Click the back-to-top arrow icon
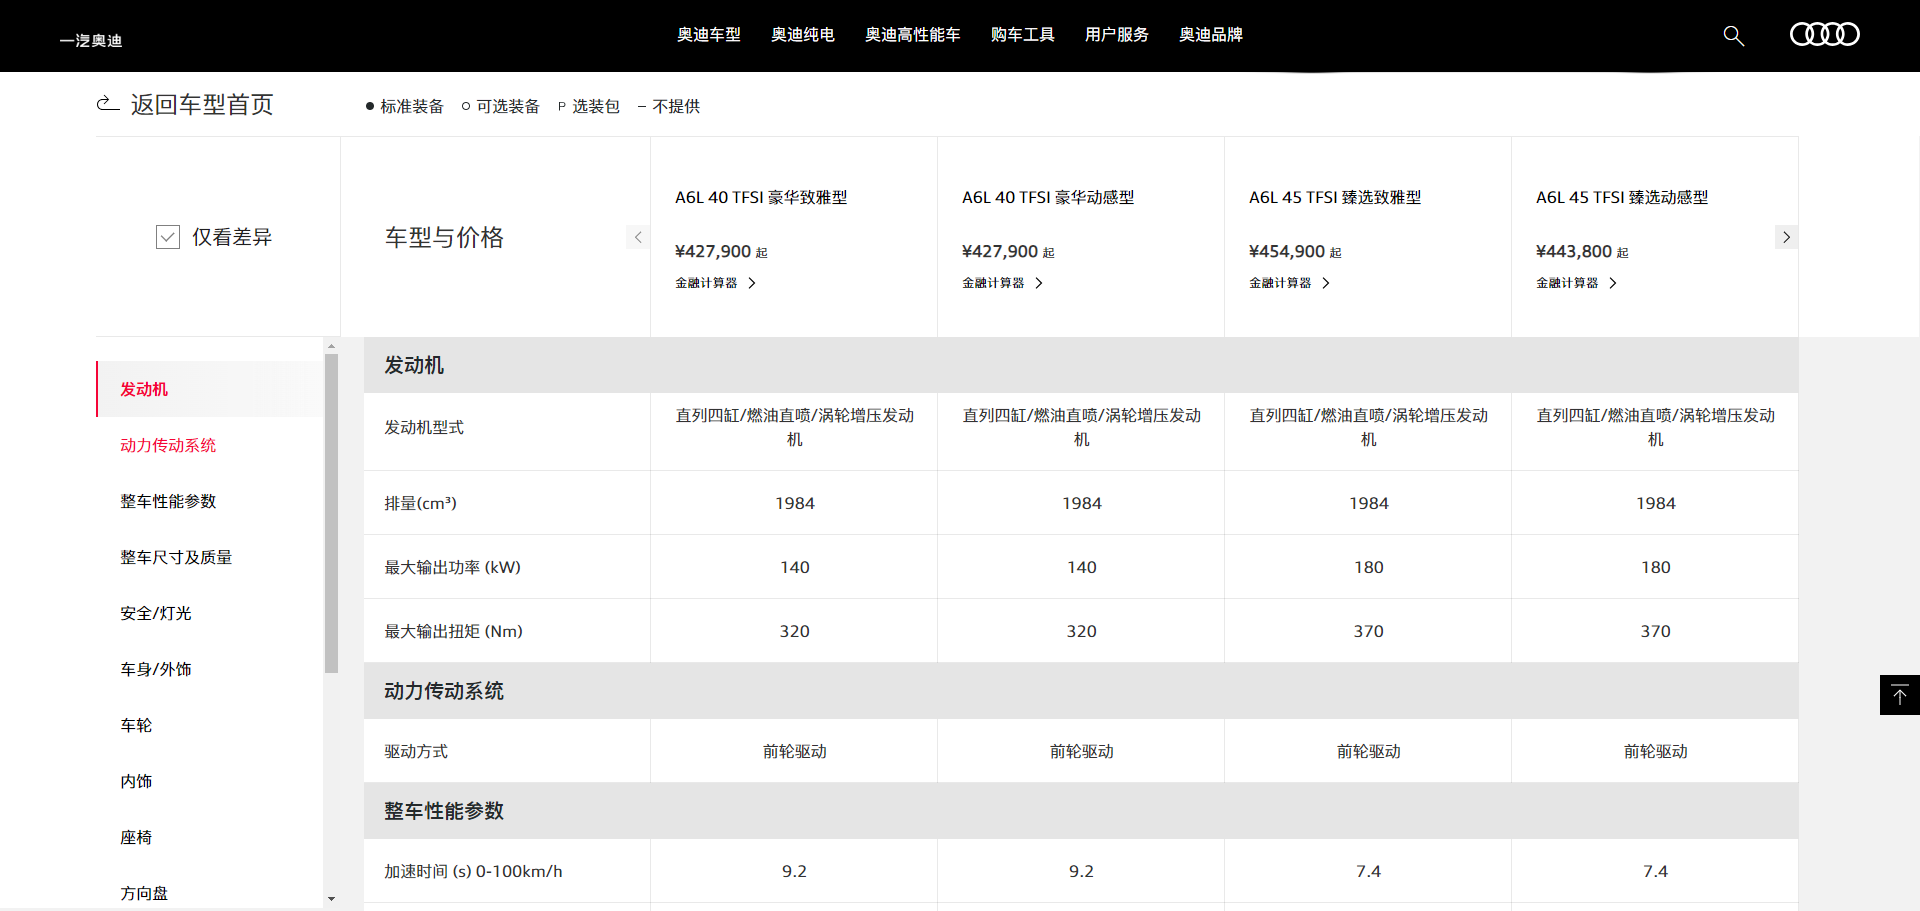This screenshot has height=911, width=1920. tap(1899, 695)
